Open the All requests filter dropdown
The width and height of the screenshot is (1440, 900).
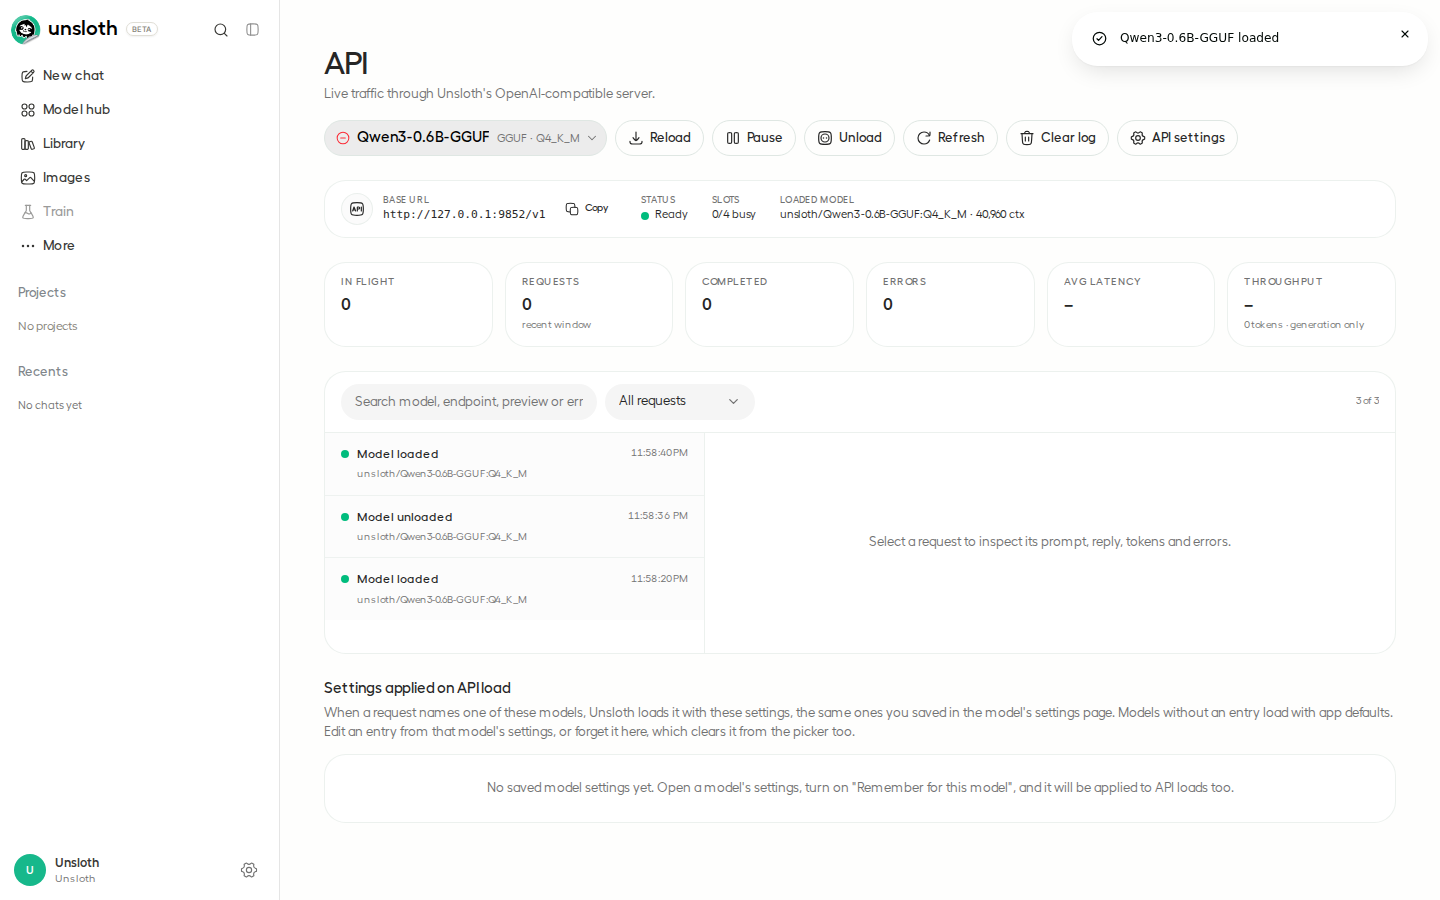tap(680, 402)
